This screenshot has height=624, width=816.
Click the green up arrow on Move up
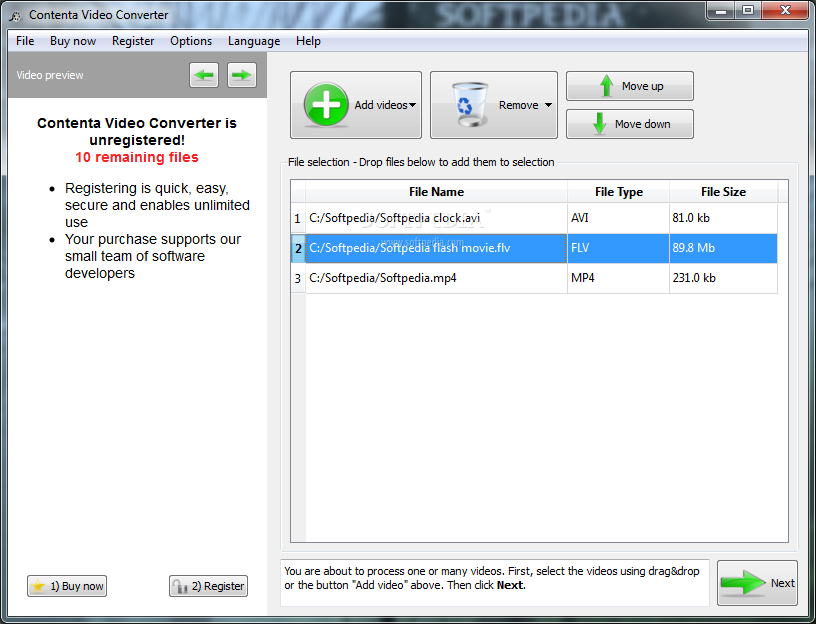tap(606, 86)
